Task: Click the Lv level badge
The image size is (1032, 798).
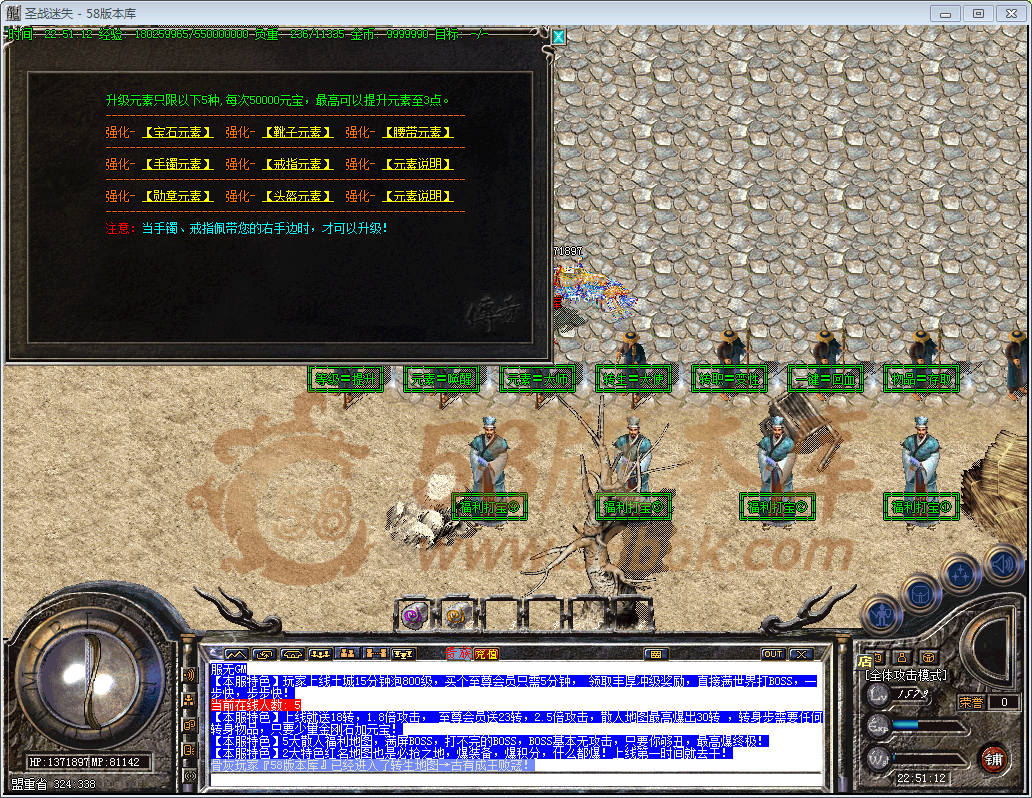Action: [x=877, y=694]
